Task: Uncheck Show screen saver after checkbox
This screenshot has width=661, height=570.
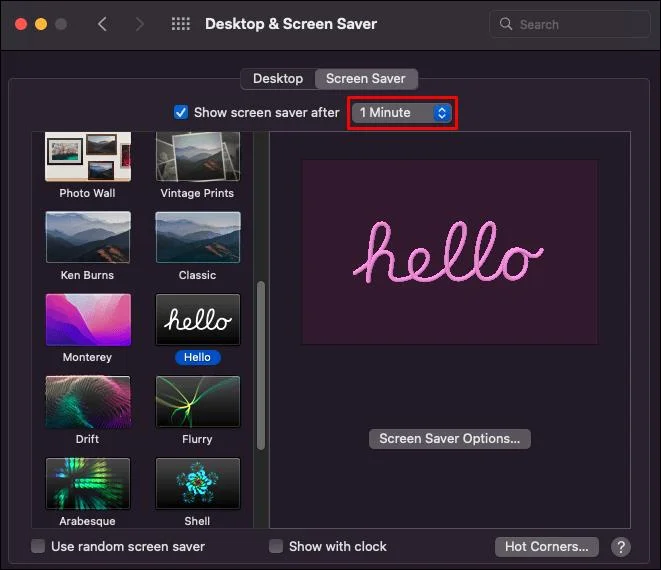Action: pos(181,113)
